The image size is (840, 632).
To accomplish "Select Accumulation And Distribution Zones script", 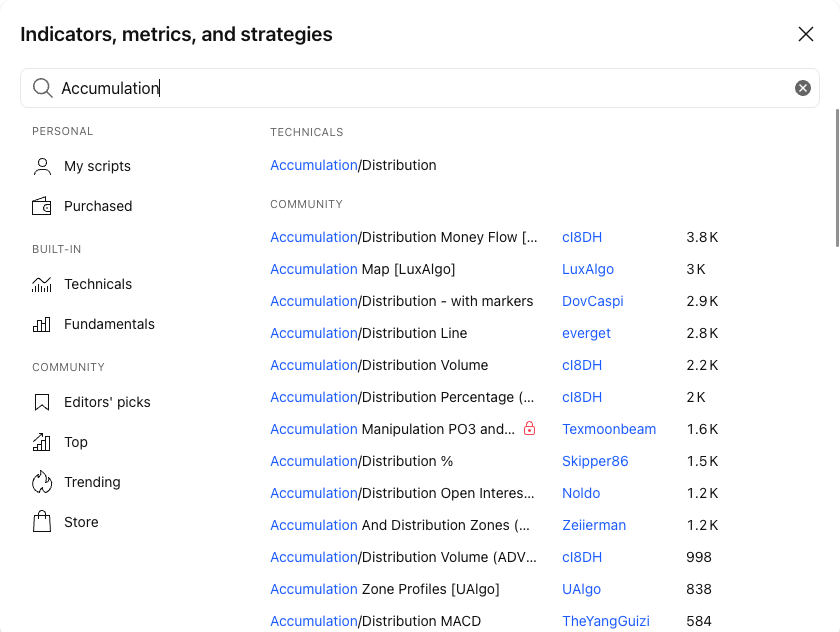I will [400, 525].
